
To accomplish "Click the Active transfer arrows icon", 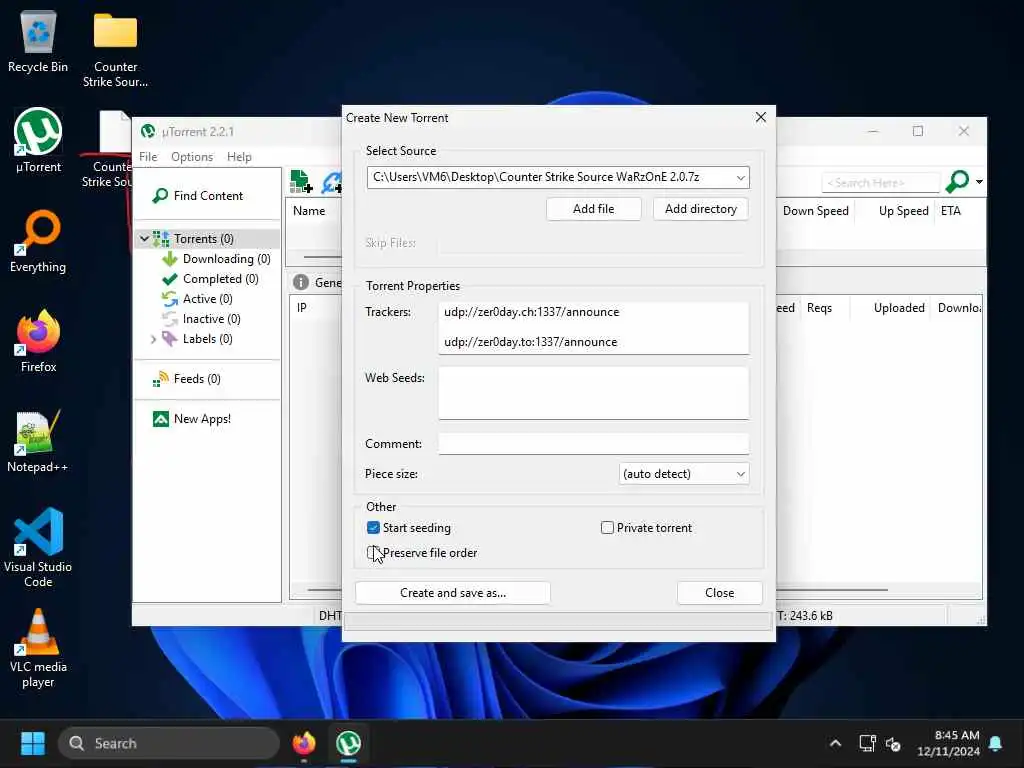I will coord(170,299).
